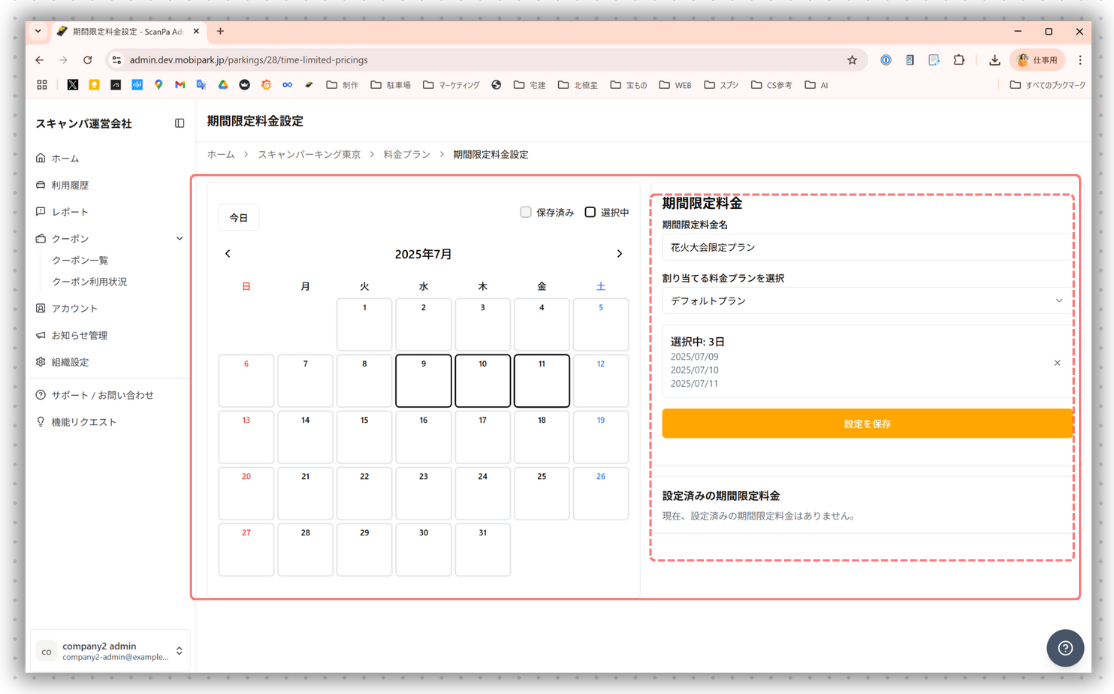This screenshot has width=1114, height=694.
Task: Open 利用履歴 in the sidebar
Action: click(x=70, y=185)
